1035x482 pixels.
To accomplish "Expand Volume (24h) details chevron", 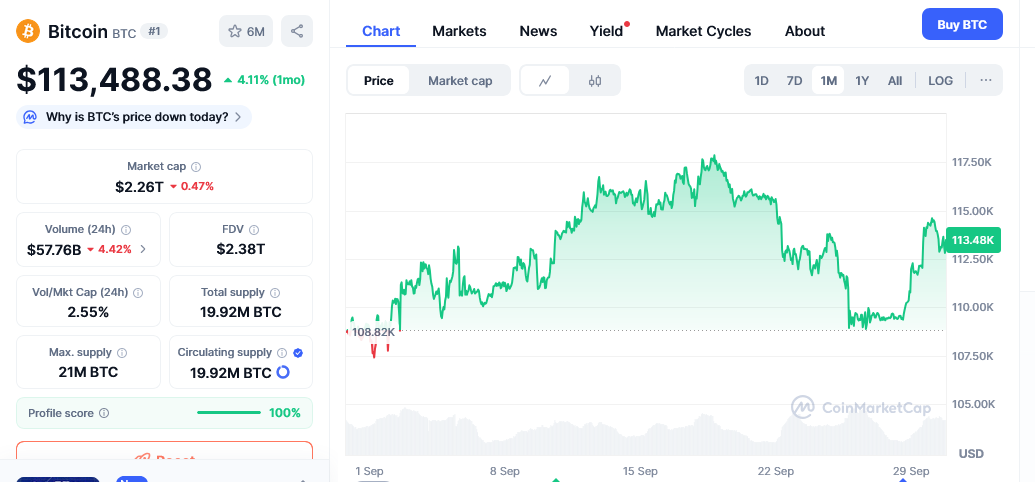I will pos(143,249).
